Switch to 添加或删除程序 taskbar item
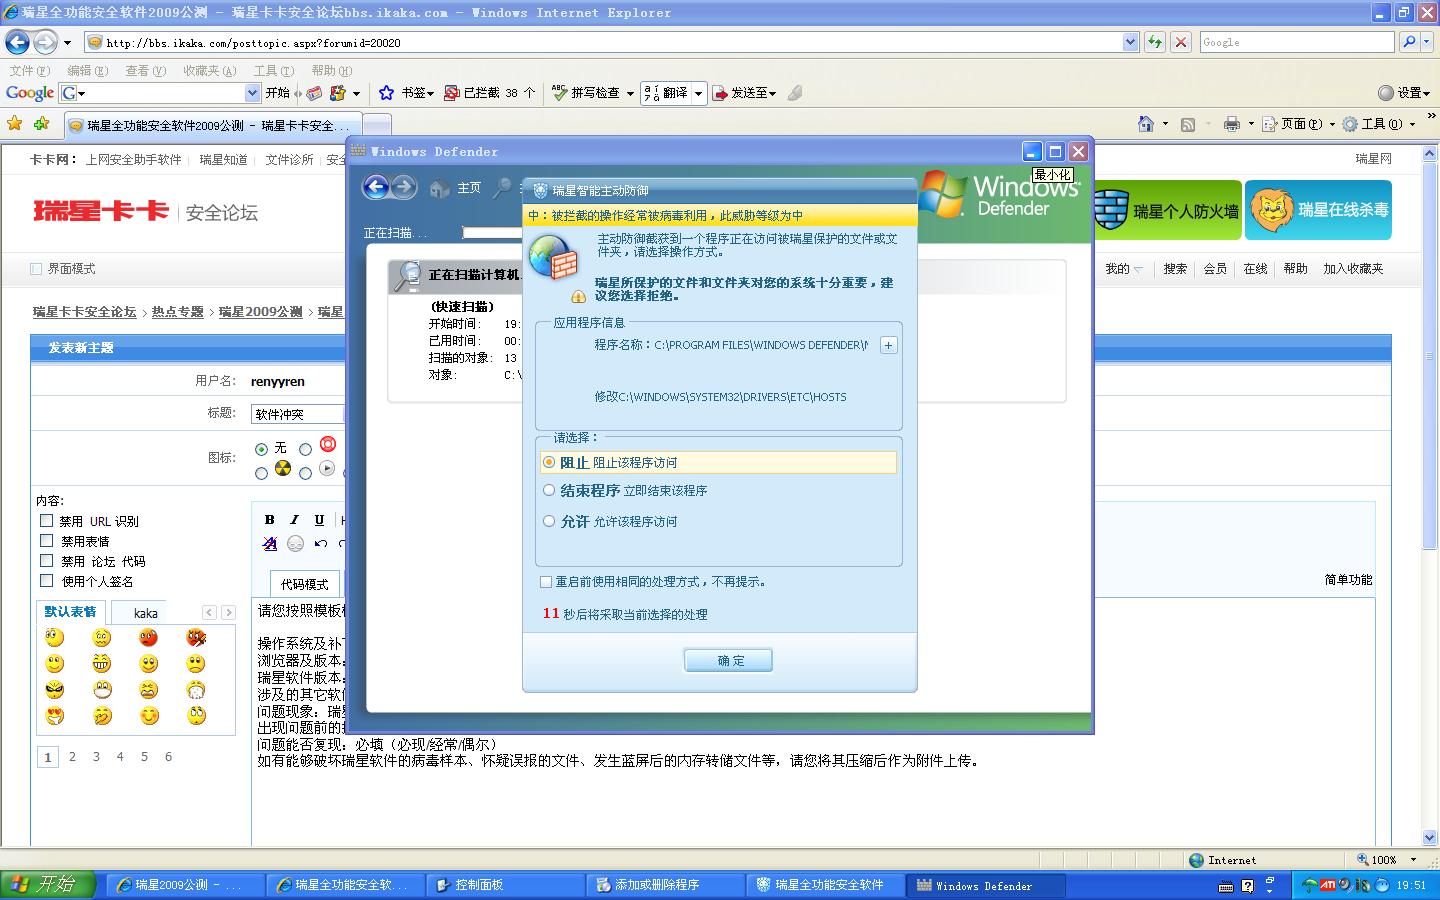Image resolution: width=1440 pixels, height=900 pixels. [667, 885]
